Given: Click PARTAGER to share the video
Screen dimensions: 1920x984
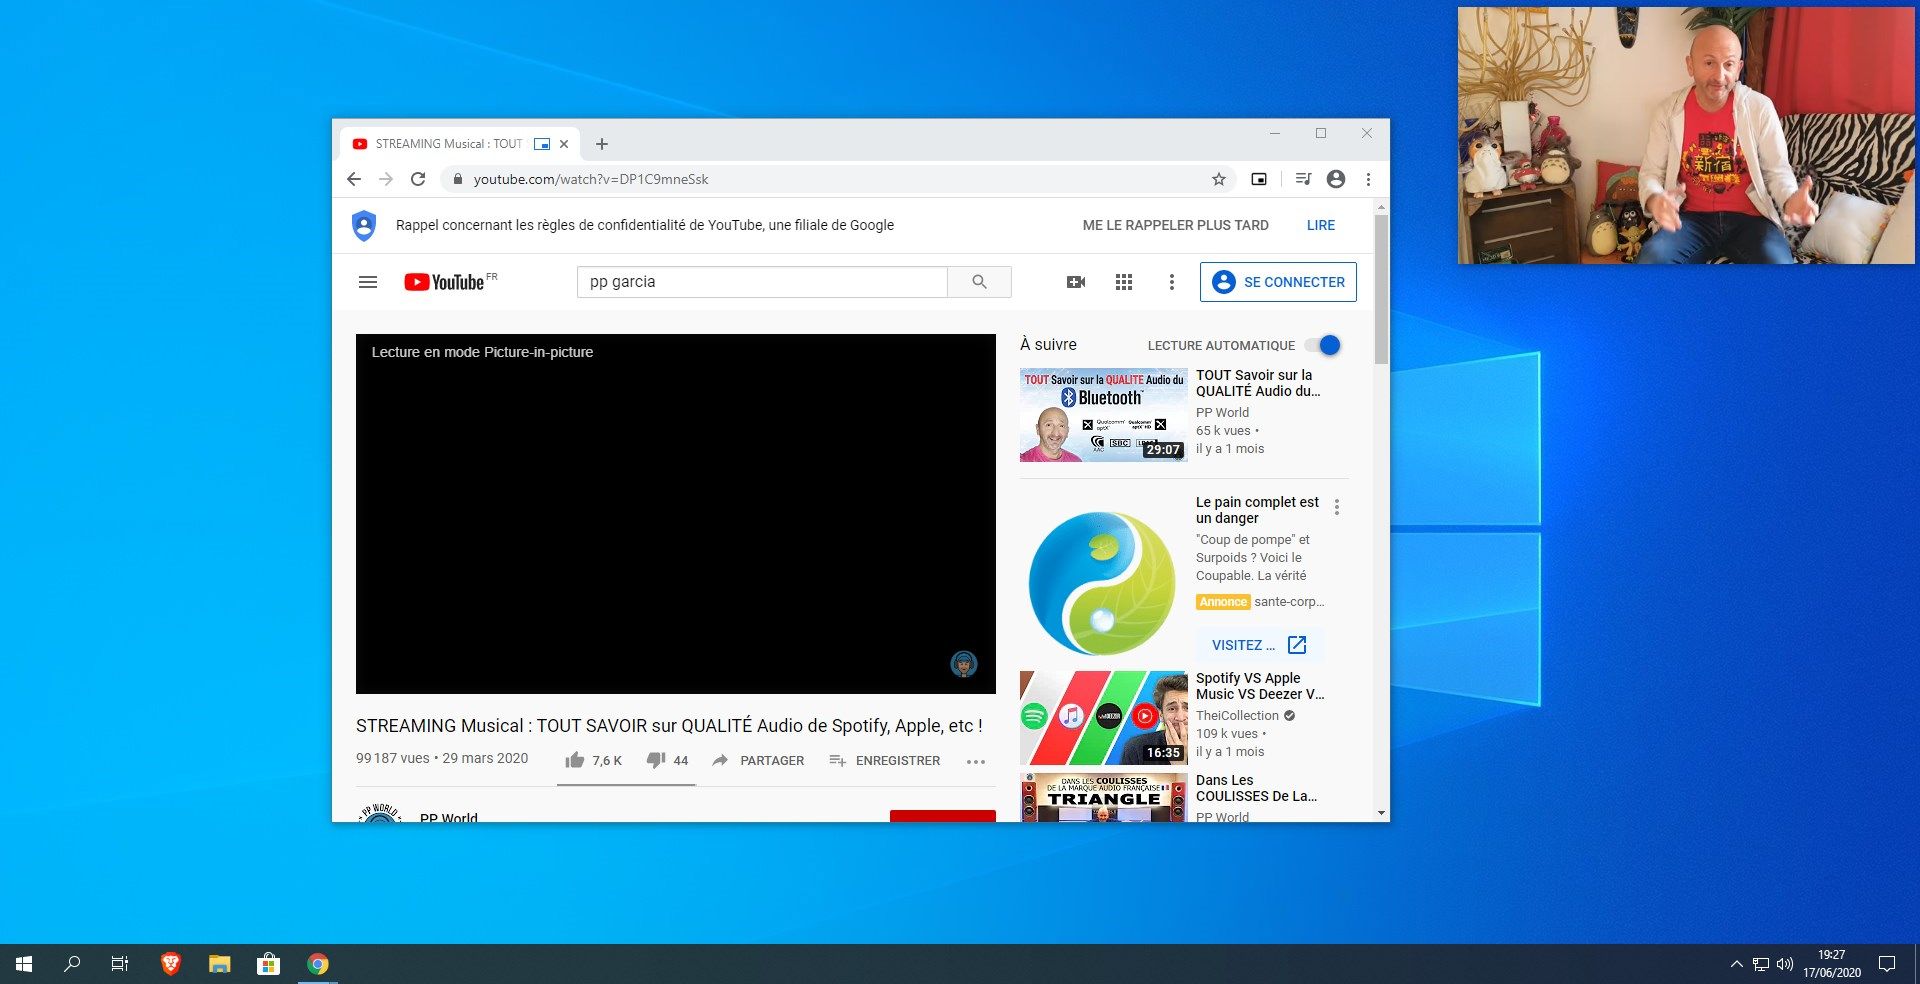Looking at the screenshot, I should click(x=758, y=760).
